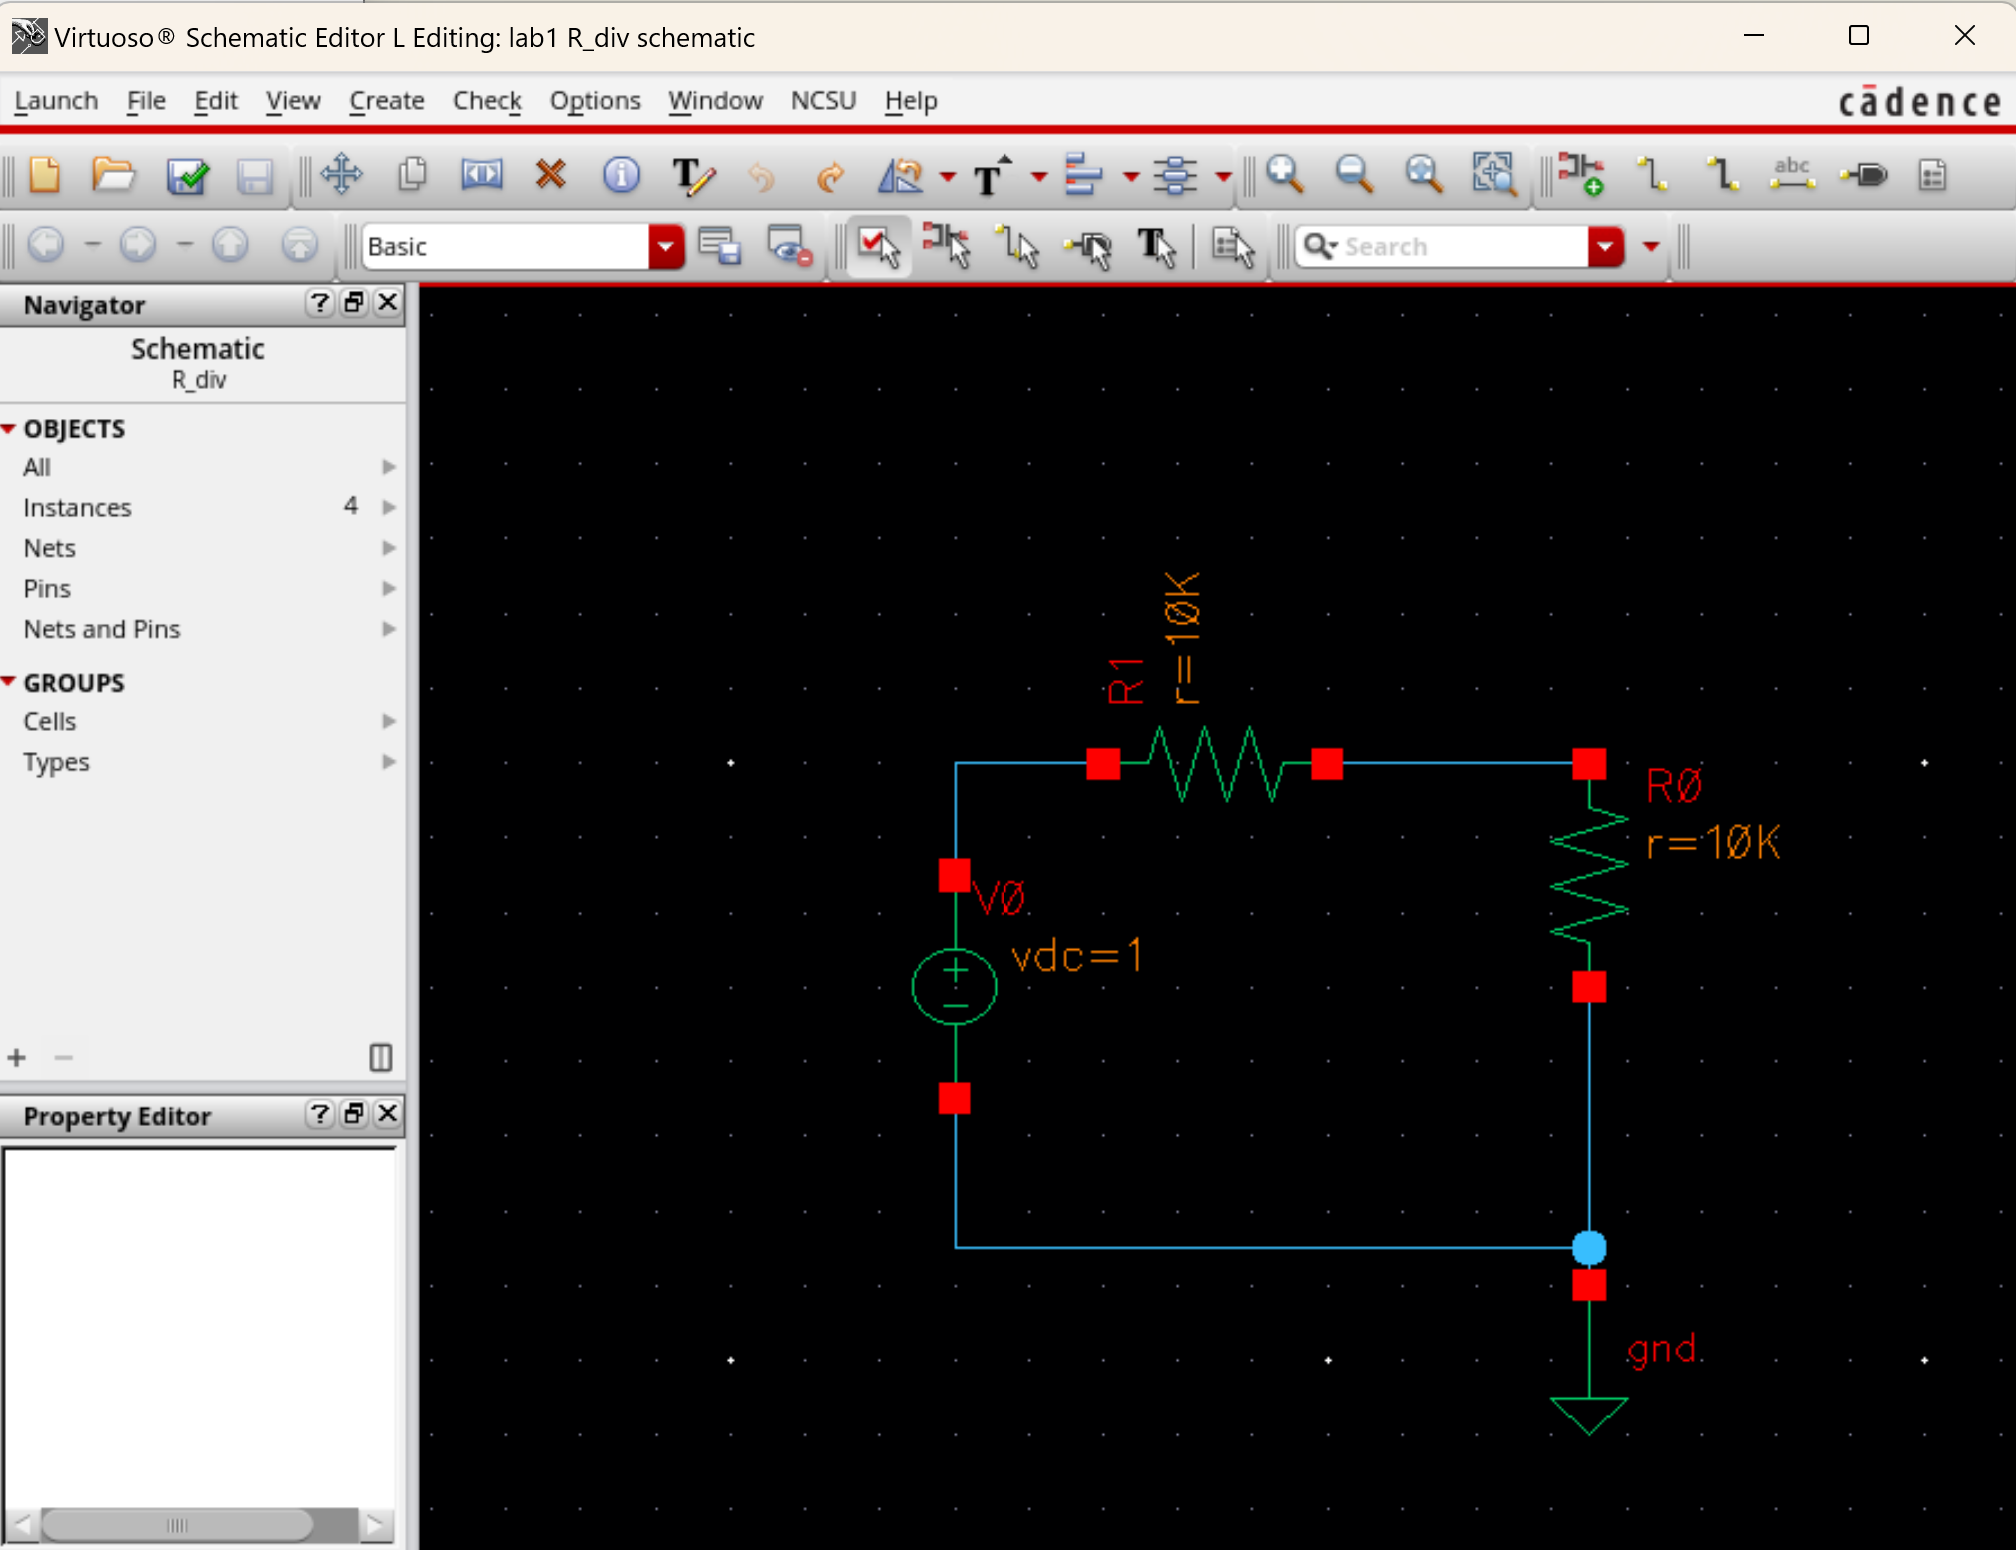Click the Create Pin icon
The width and height of the screenshot is (2016, 1550).
tap(1863, 175)
